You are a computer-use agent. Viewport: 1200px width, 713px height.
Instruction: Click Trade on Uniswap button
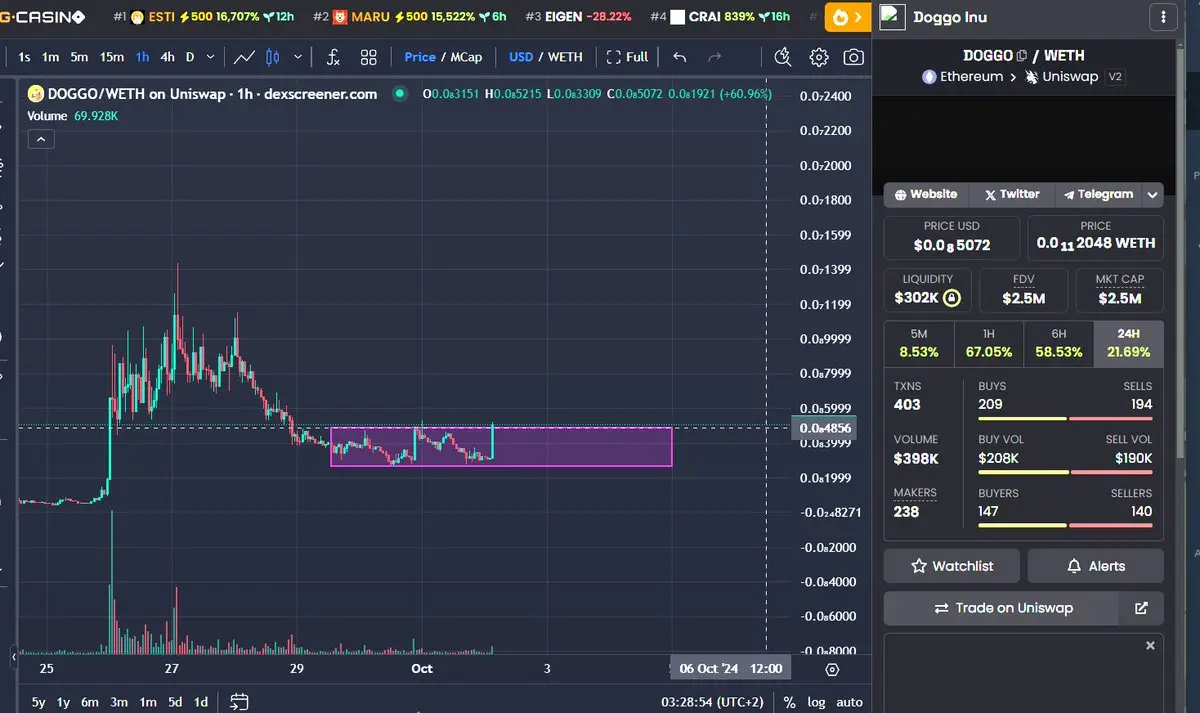click(1001, 608)
